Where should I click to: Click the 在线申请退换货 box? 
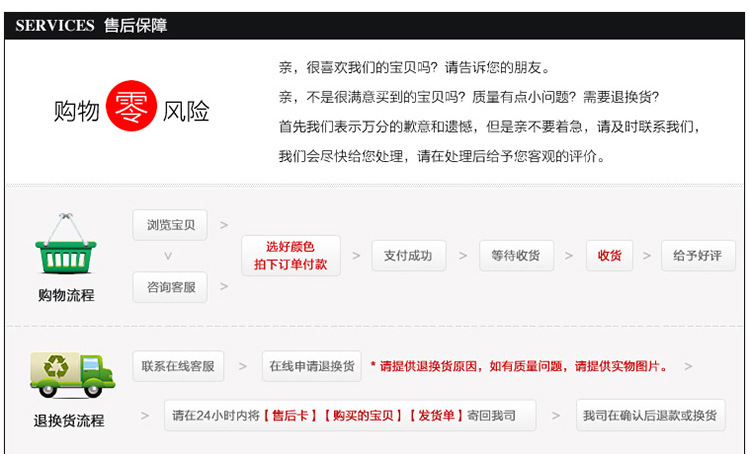pyautogui.click(x=311, y=366)
